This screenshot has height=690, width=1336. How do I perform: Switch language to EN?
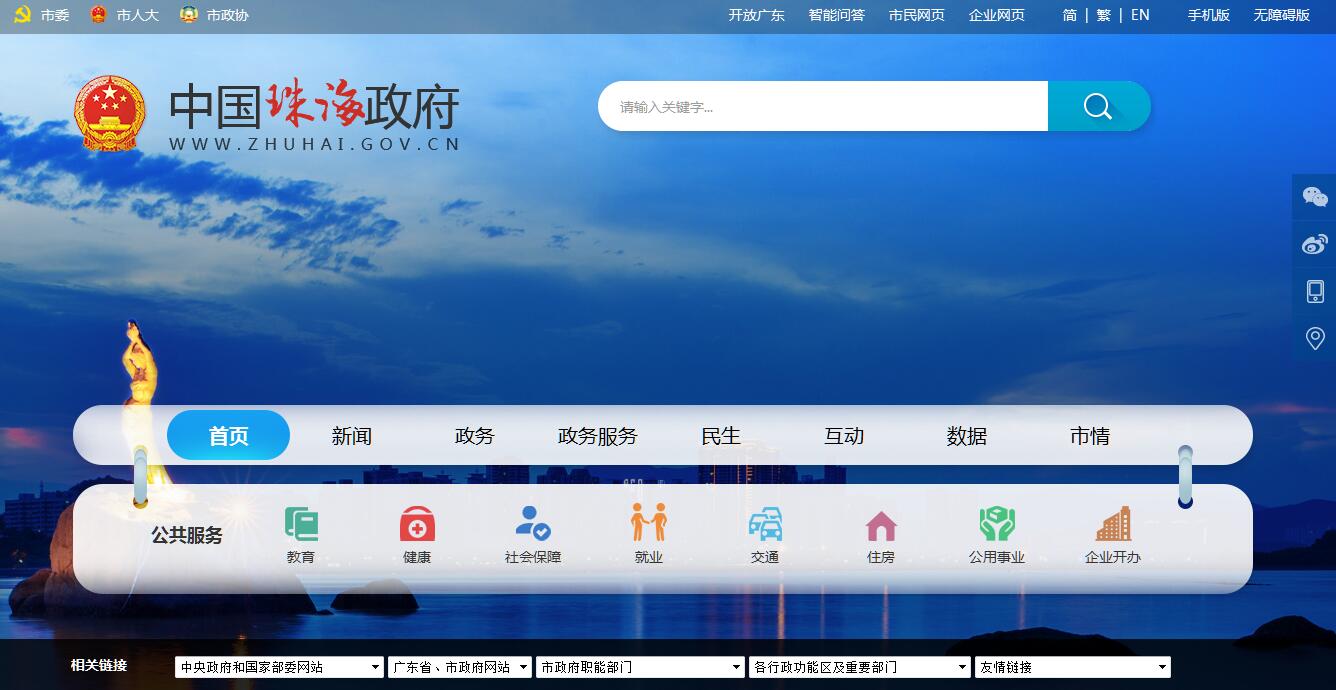click(1140, 15)
